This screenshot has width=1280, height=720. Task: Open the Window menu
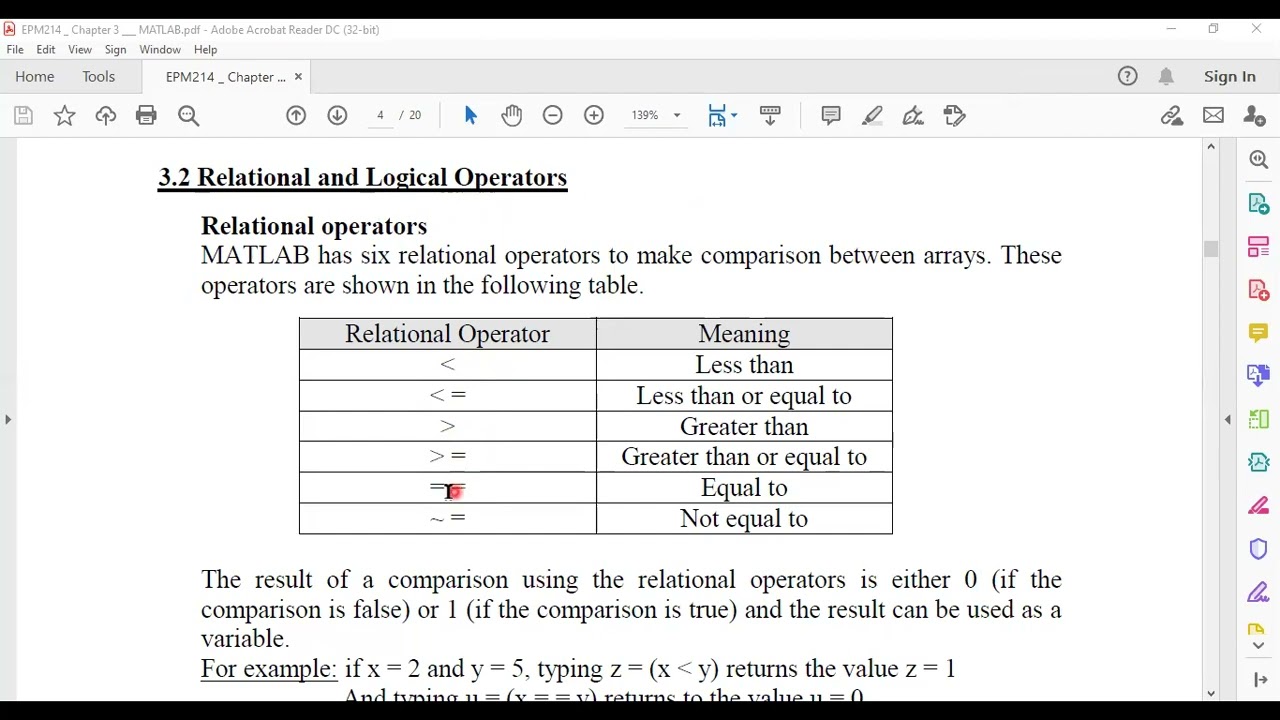[x=160, y=50]
